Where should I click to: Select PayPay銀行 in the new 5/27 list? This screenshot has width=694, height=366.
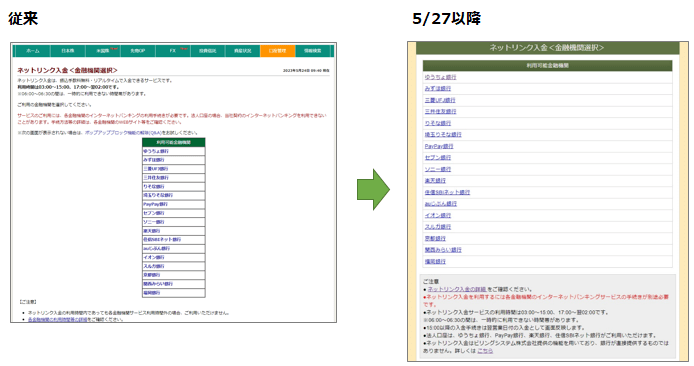pos(439,146)
